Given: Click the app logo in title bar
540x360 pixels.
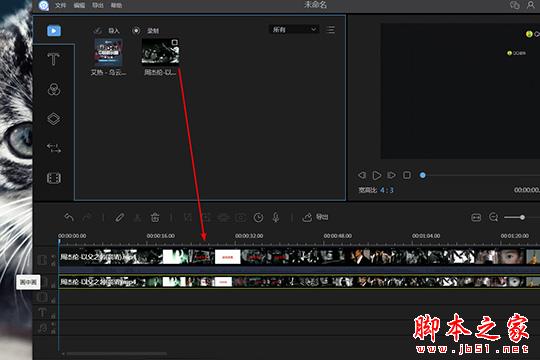Looking at the screenshot, I should pos(44,5).
